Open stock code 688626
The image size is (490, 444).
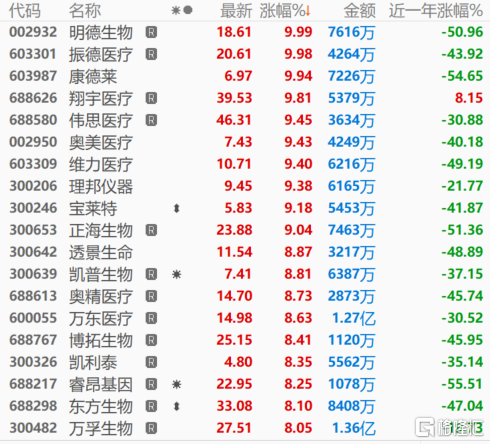coord(33,98)
